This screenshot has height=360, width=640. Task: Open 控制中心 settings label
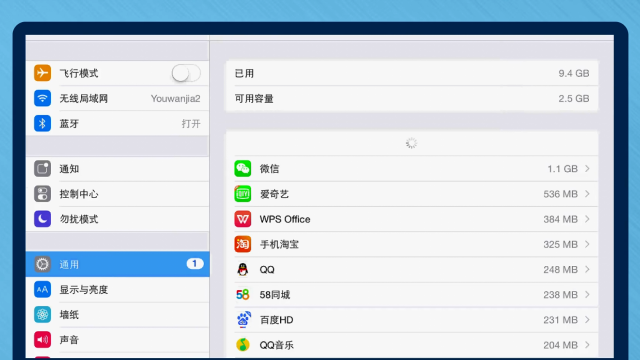coord(79,194)
